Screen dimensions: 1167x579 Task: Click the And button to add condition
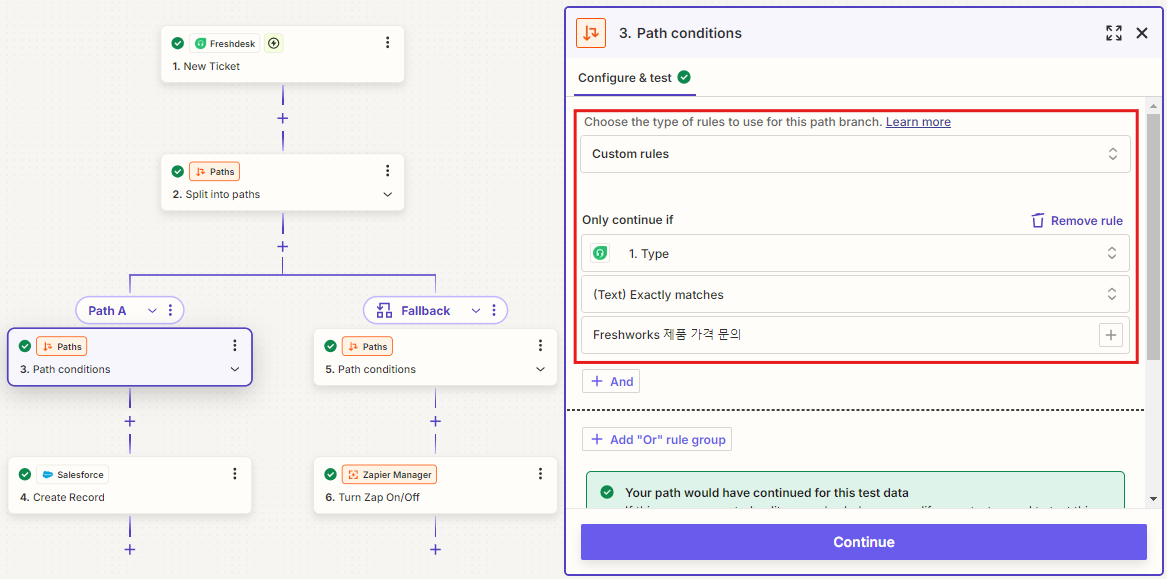pyautogui.click(x=611, y=381)
